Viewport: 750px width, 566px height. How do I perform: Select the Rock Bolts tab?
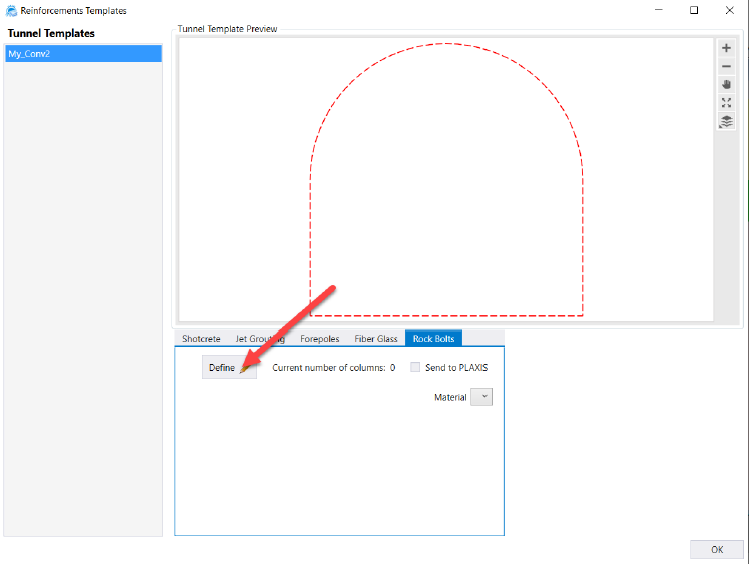433,339
